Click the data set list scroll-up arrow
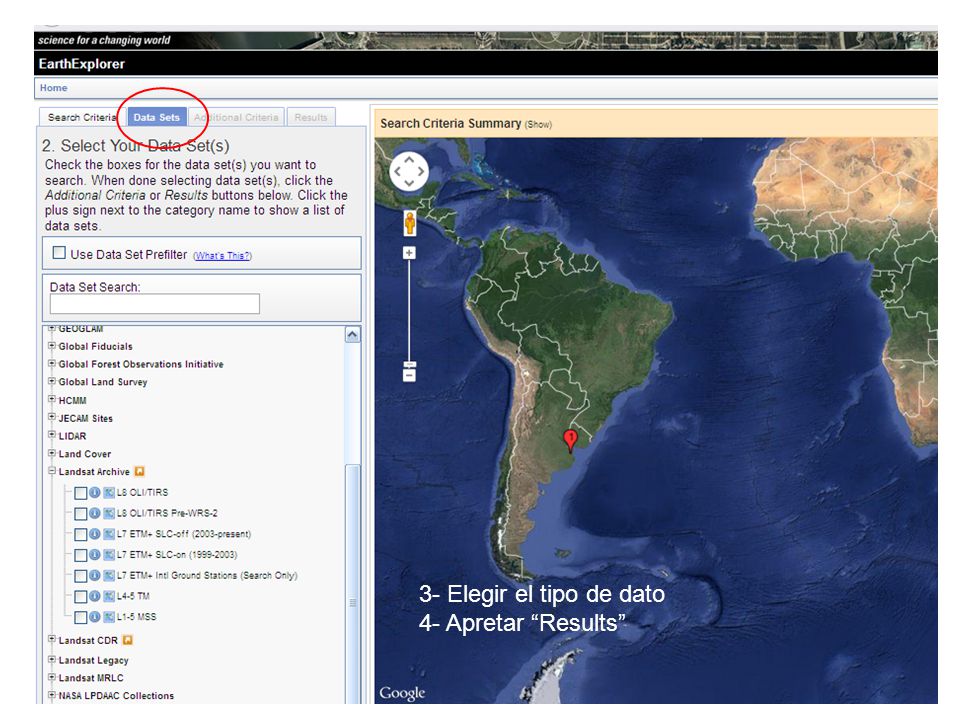The height and width of the screenshot is (720, 960). tap(353, 334)
